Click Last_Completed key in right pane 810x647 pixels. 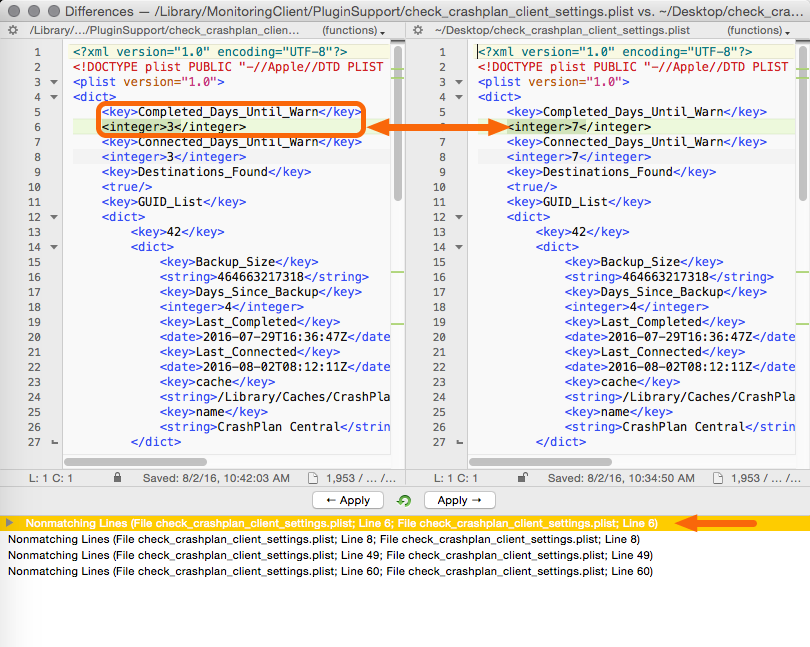(655, 322)
